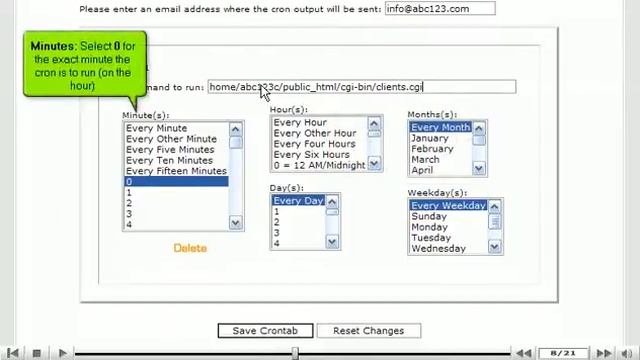Select Every Five Minutes option
Viewport: 640px width, 360px height.
176,149
